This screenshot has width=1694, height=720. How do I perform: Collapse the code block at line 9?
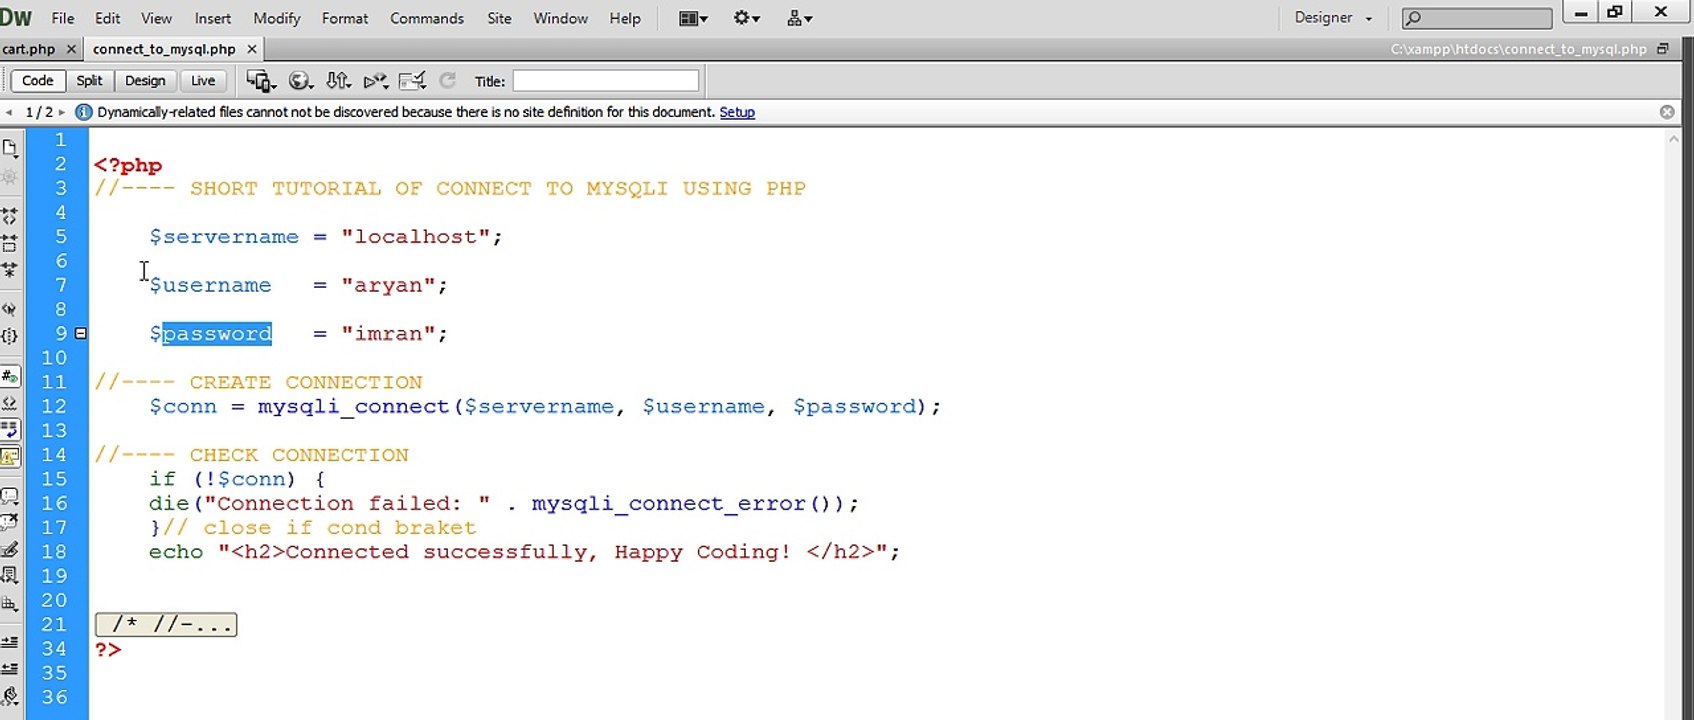pyautogui.click(x=81, y=333)
